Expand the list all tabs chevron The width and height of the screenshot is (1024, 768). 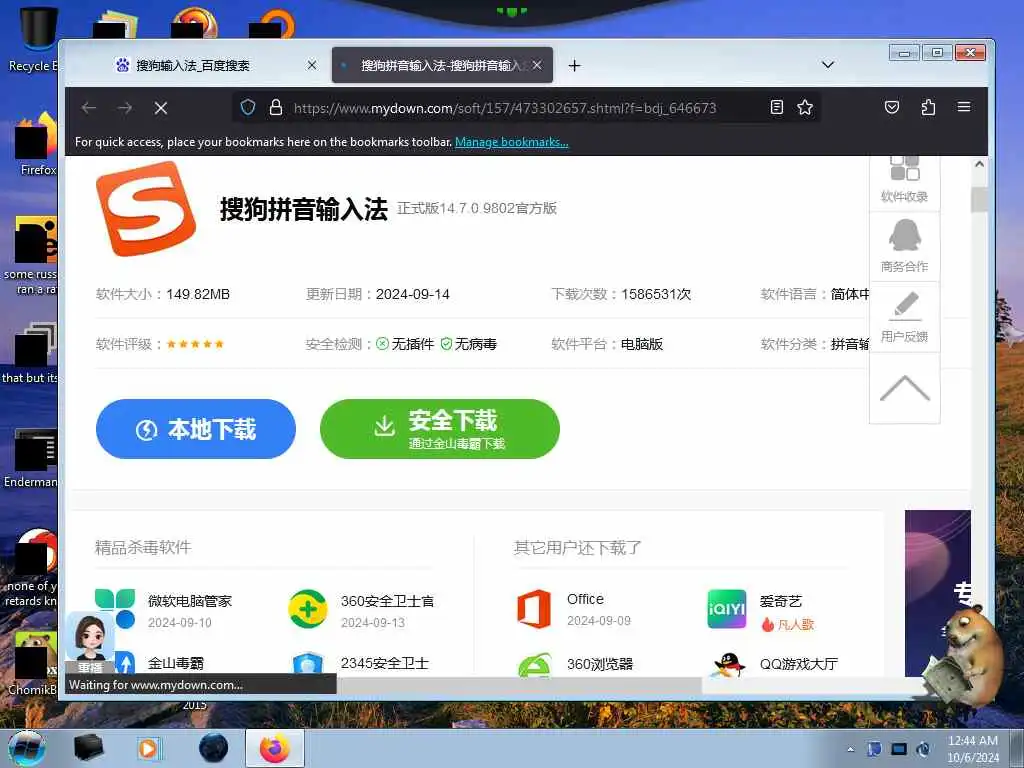pos(827,65)
